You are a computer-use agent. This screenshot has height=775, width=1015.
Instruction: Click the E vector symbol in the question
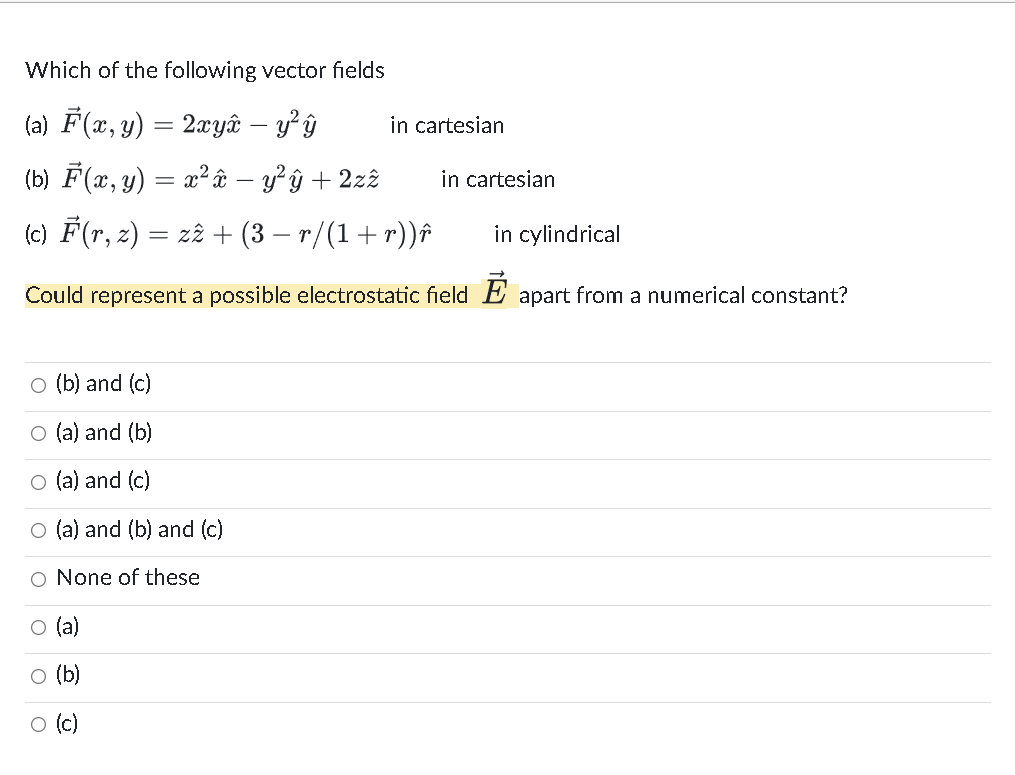point(494,290)
